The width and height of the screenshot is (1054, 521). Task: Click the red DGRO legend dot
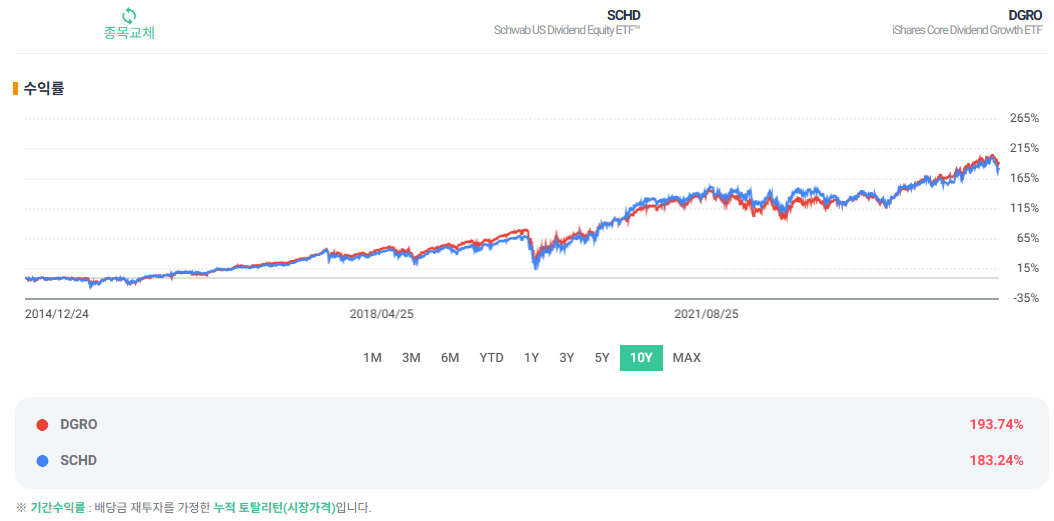click(x=42, y=425)
